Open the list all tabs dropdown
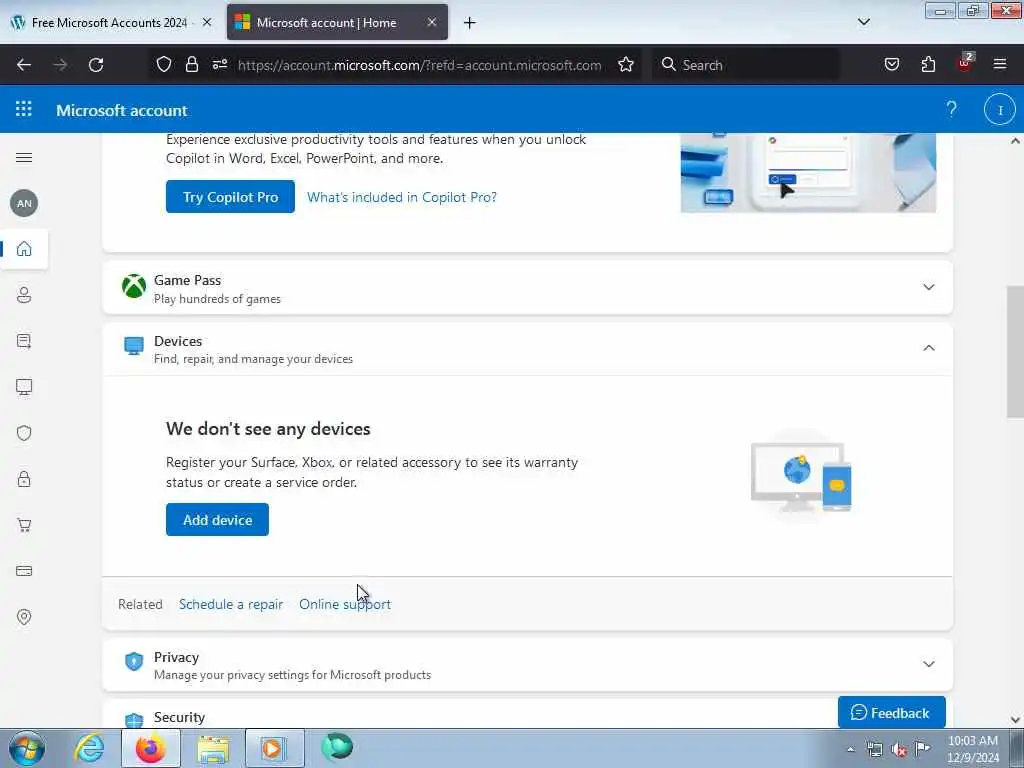Image resolution: width=1024 pixels, height=768 pixels. tap(863, 22)
